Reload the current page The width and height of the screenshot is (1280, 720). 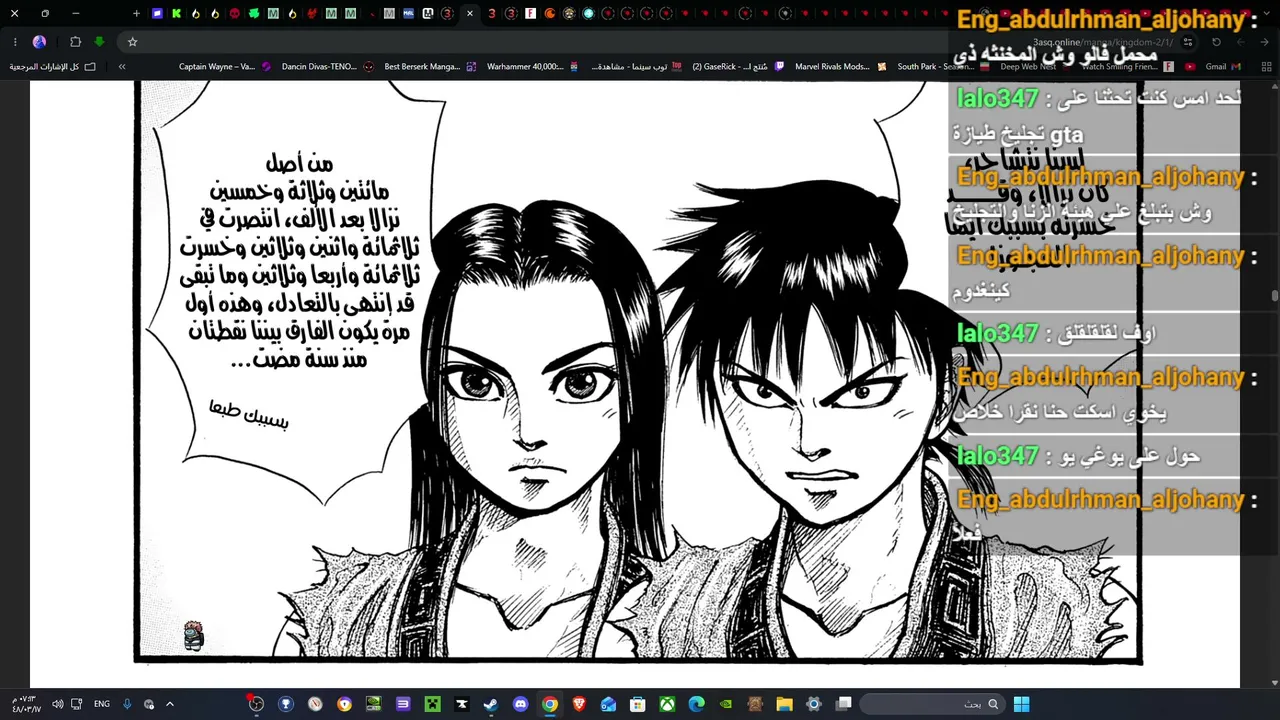pyautogui.click(x=1216, y=42)
